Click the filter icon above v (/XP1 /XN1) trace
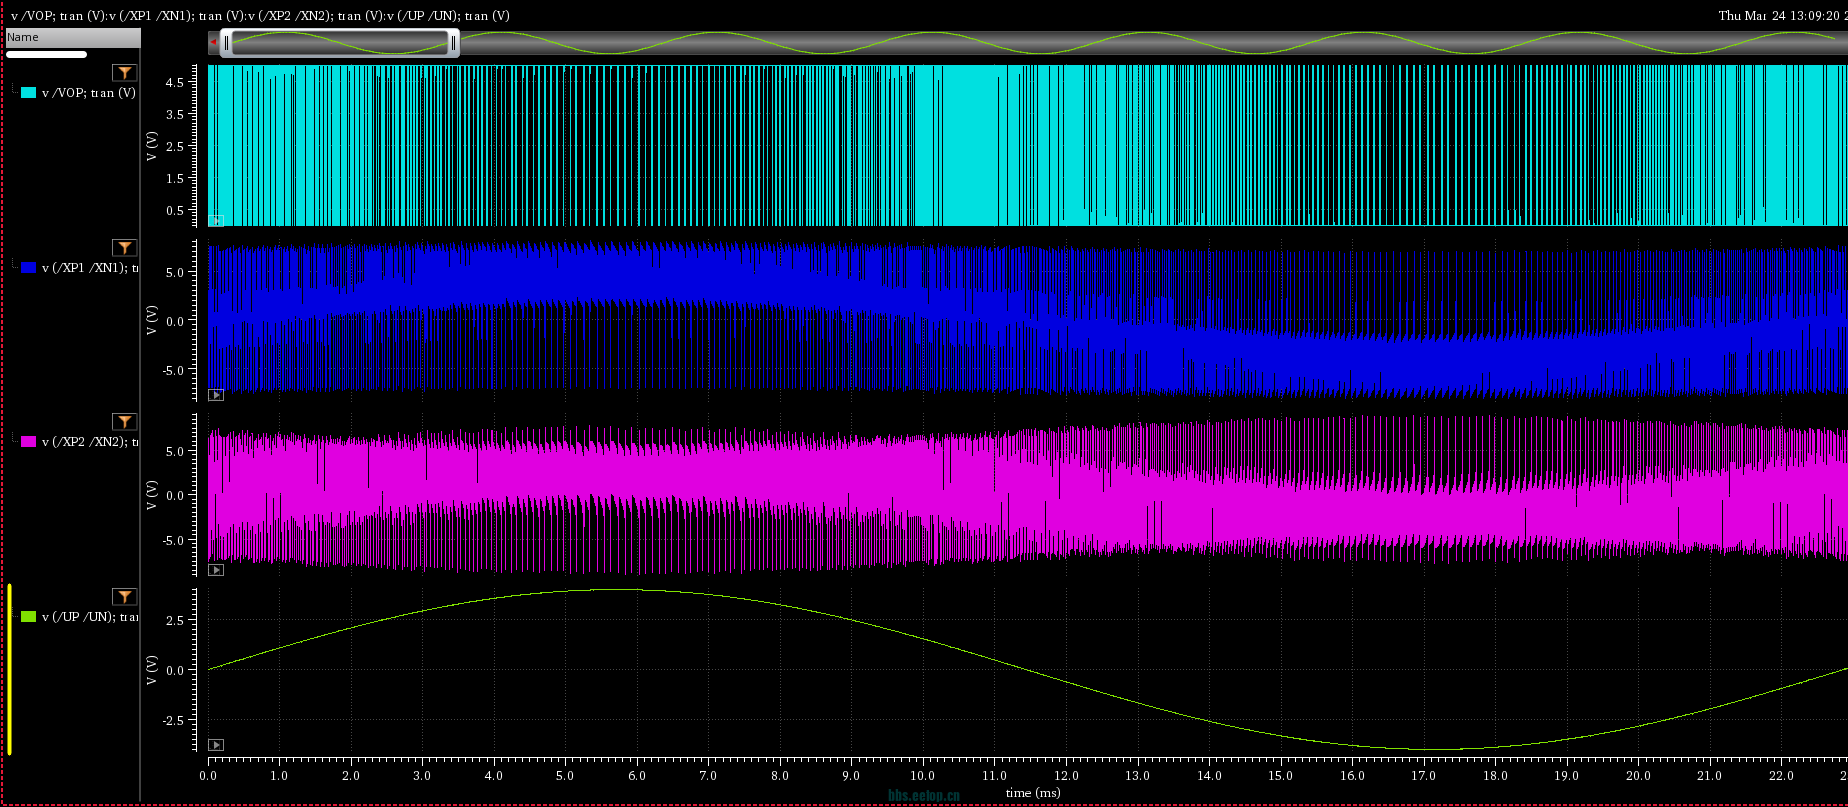This screenshot has height=807, width=1848. coord(124,247)
